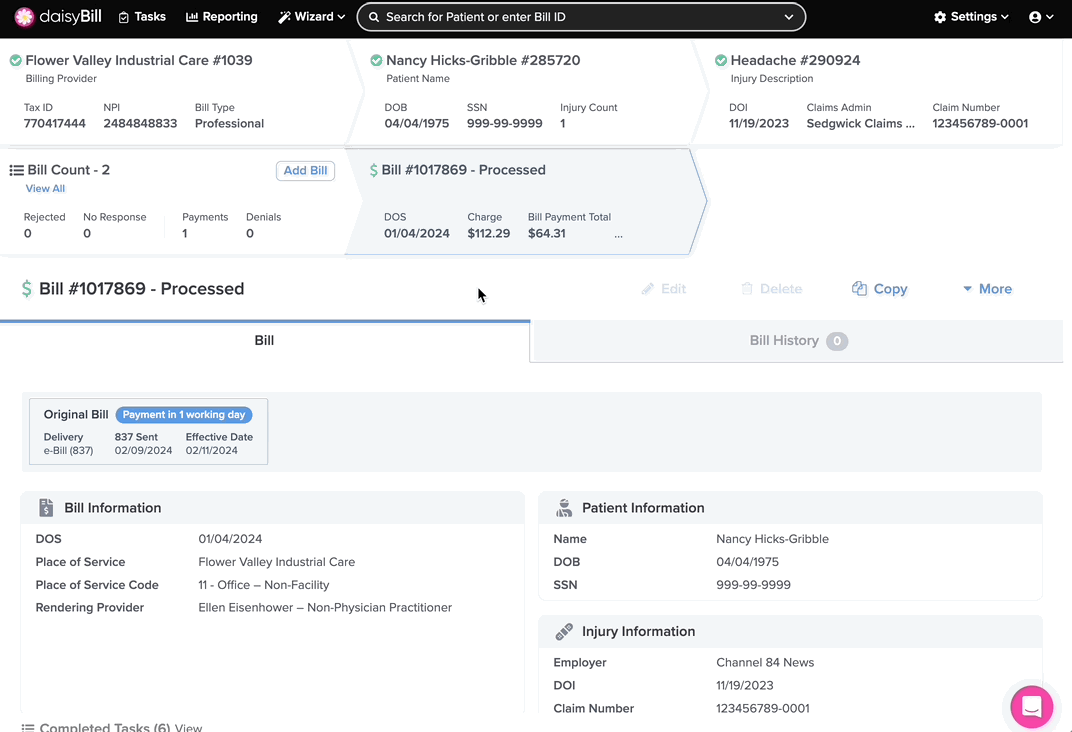
Task: Open the user account menu
Action: point(1041,17)
